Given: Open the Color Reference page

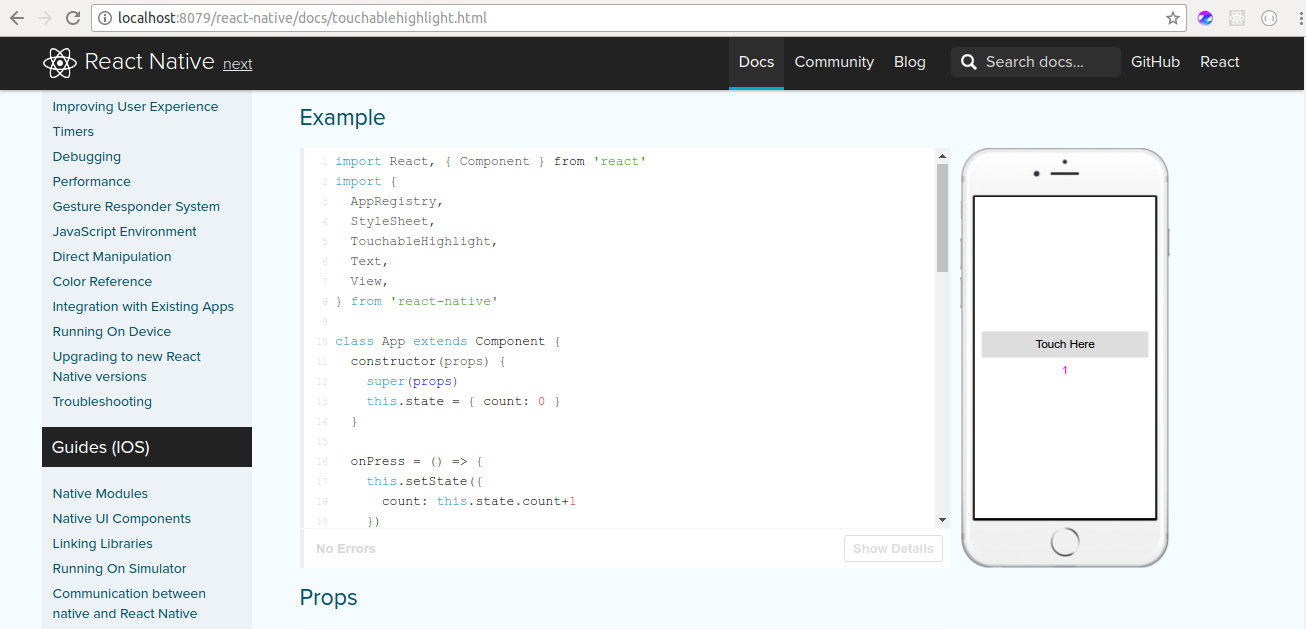Looking at the screenshot, I should tap(102, 282).
